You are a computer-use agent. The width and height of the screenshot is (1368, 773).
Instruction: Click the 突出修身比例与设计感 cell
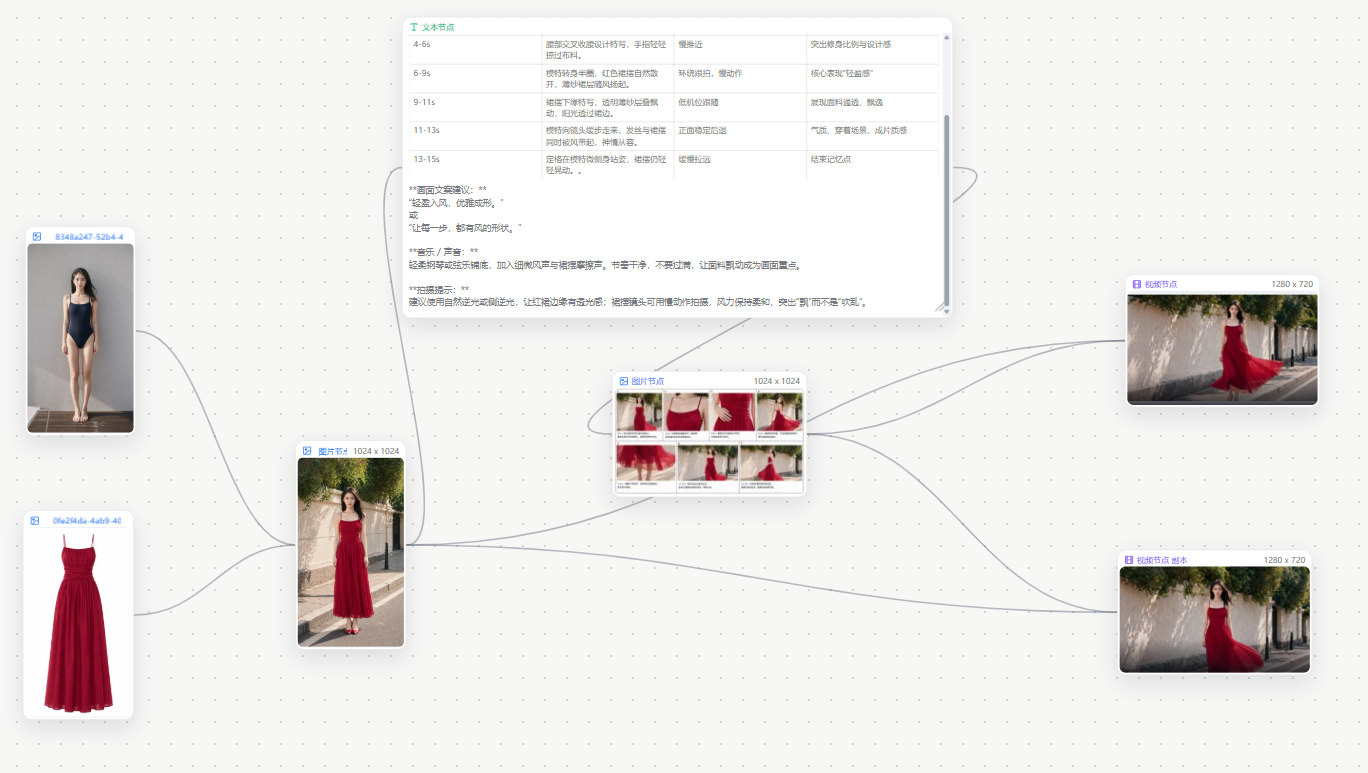pos(873,50)
